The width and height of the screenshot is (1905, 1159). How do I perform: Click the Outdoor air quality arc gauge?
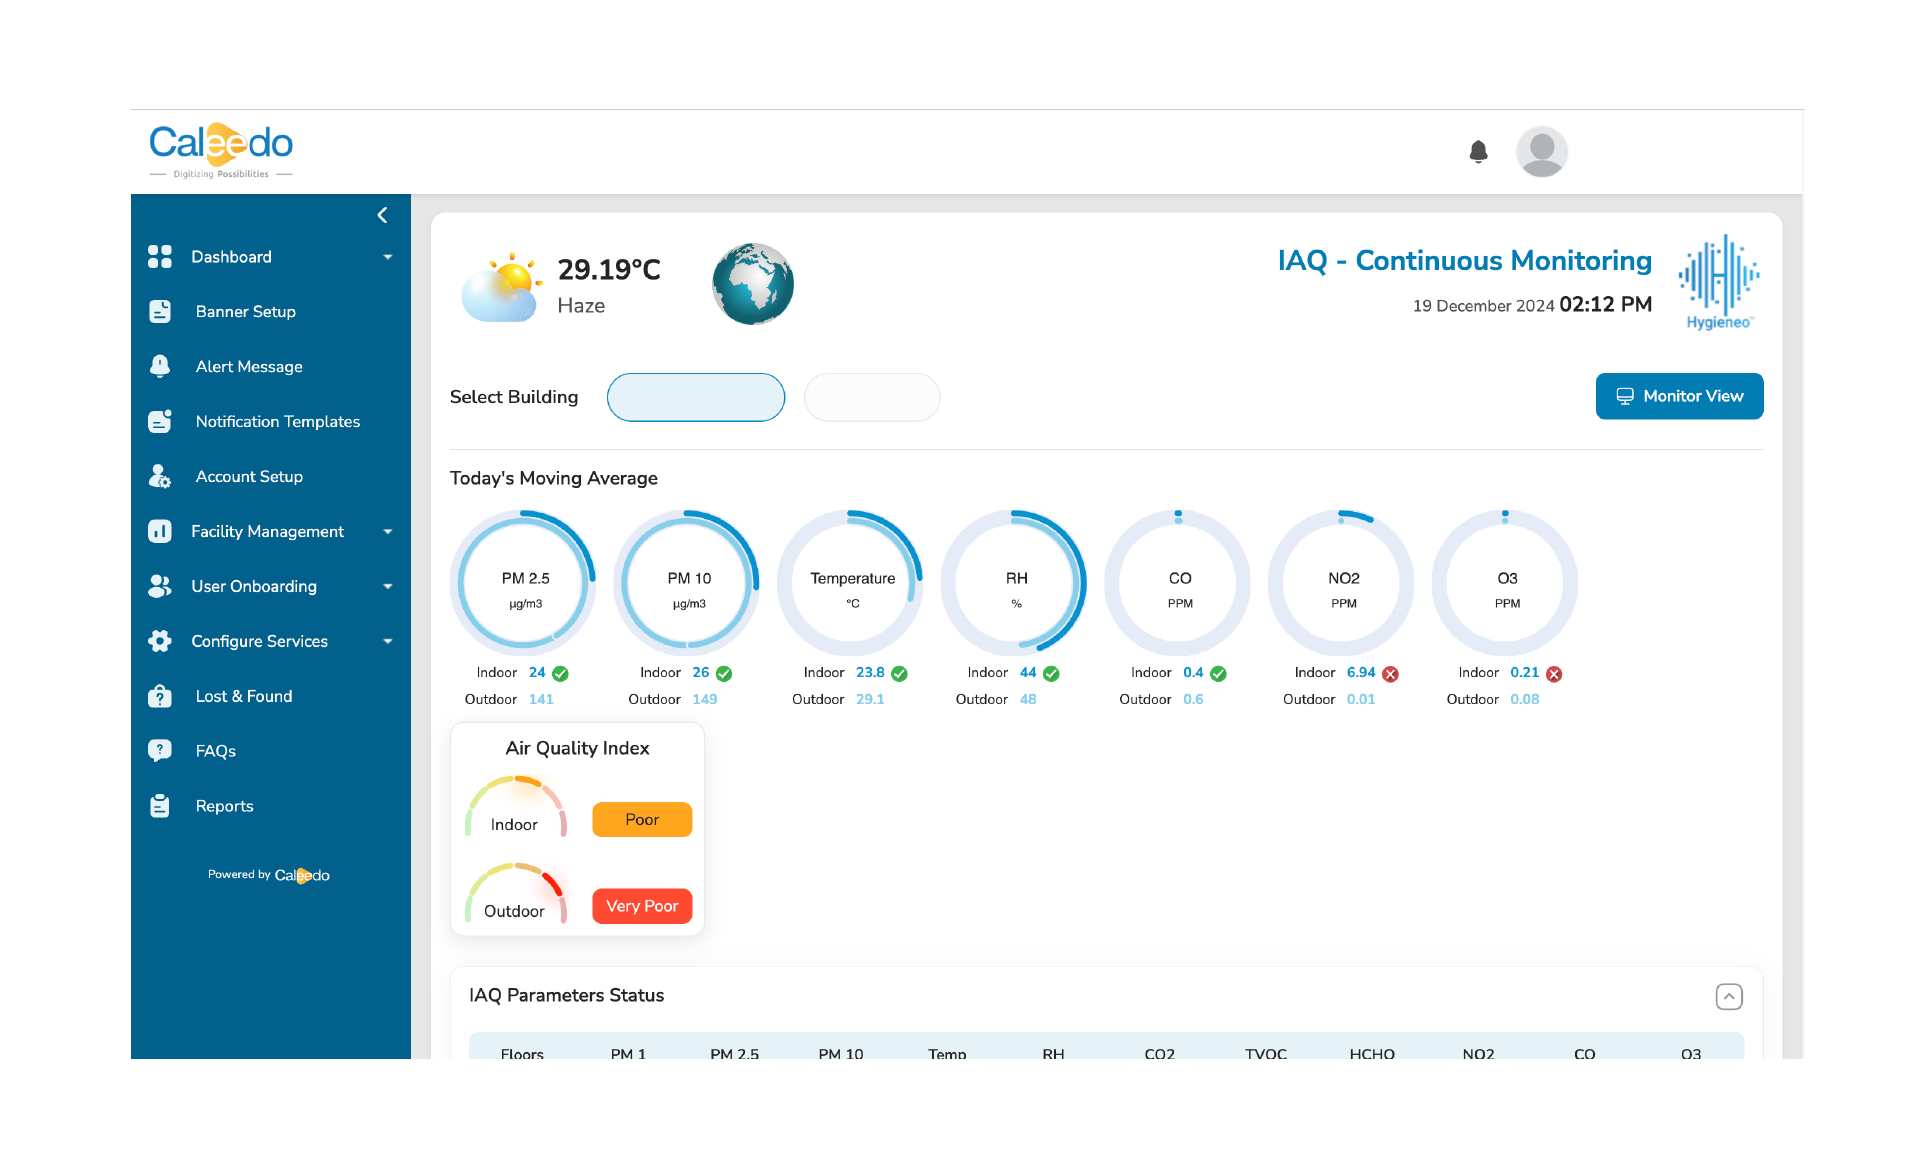point(515,893)
